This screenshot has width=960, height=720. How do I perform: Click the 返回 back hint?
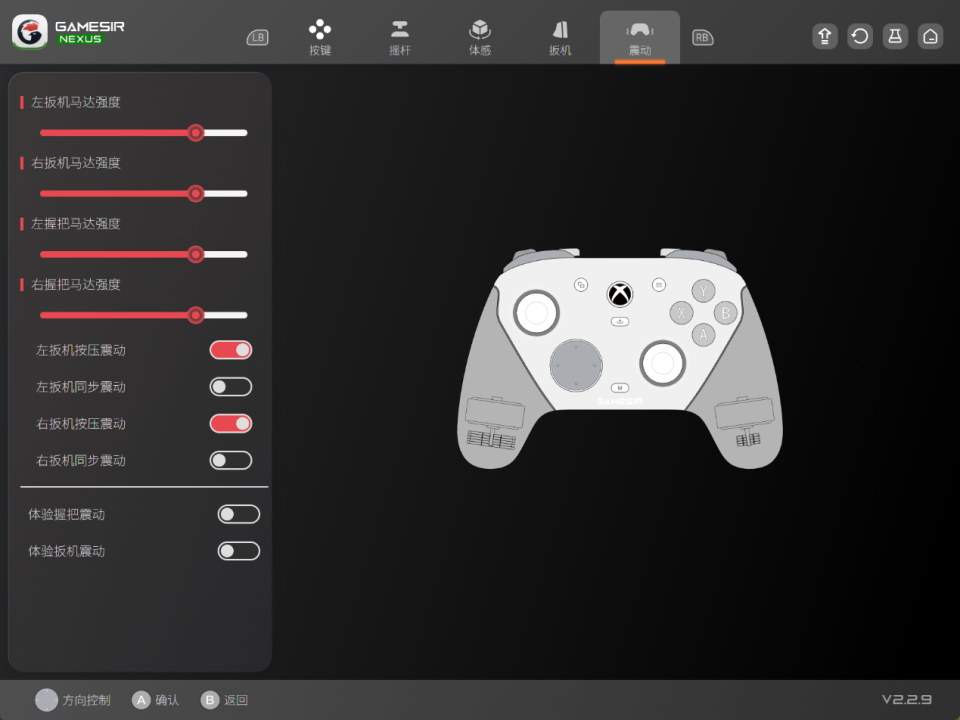pyautogui.click(x=224, y=700)
